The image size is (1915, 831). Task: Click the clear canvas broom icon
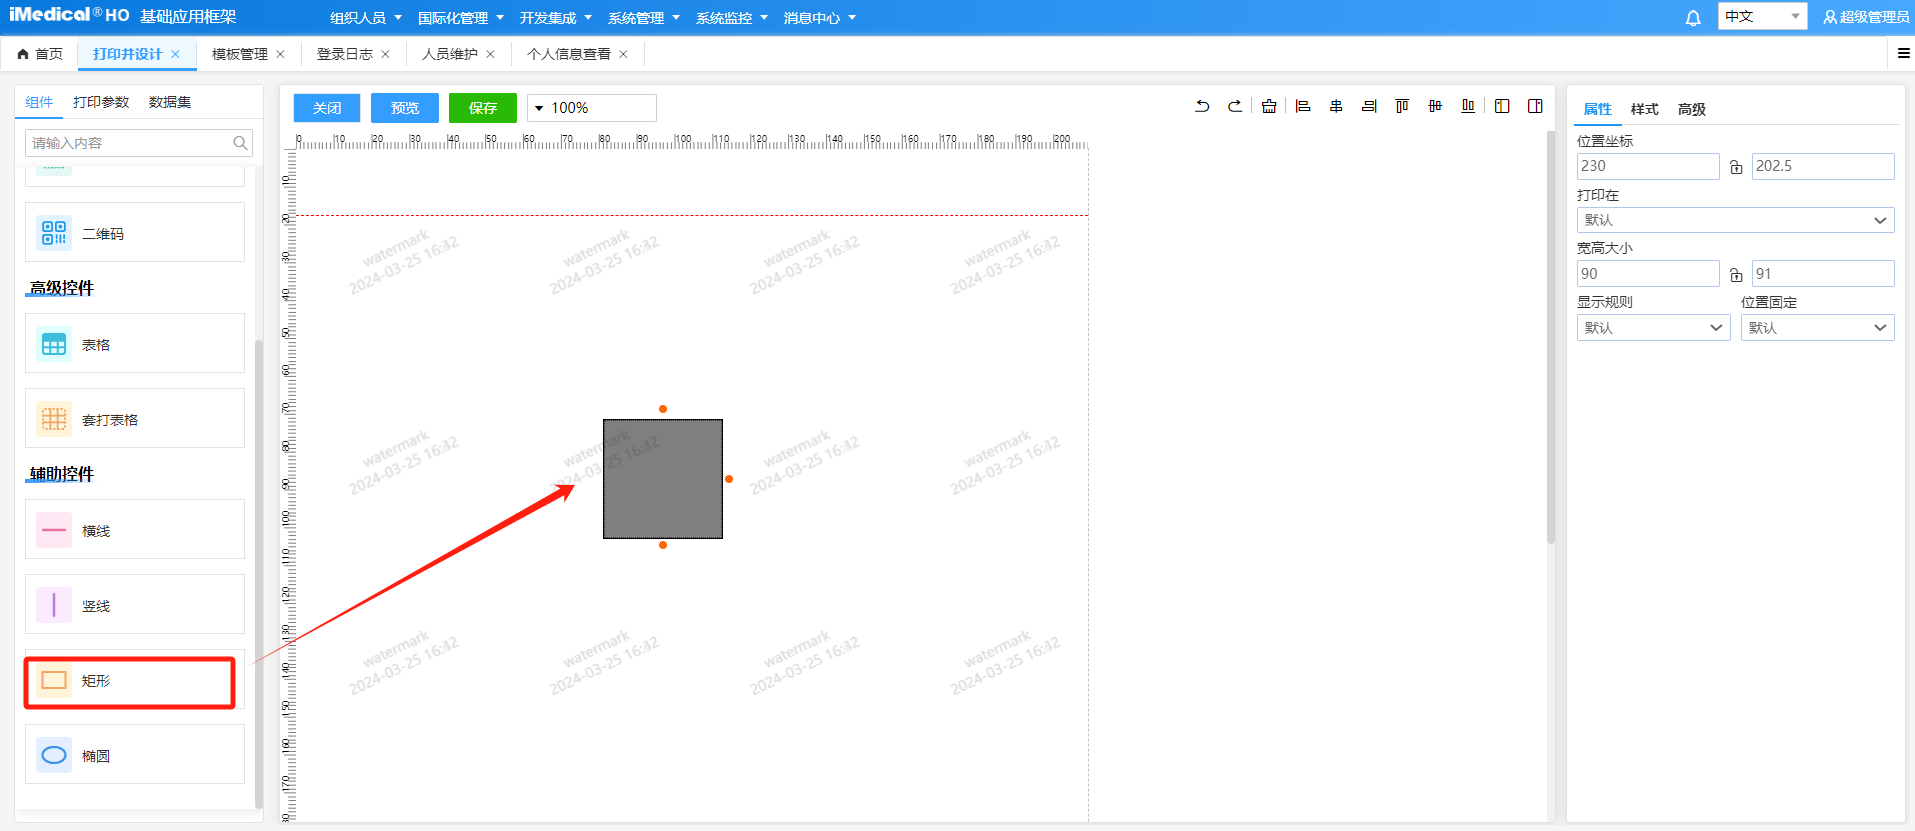[x=1269, y=106]
